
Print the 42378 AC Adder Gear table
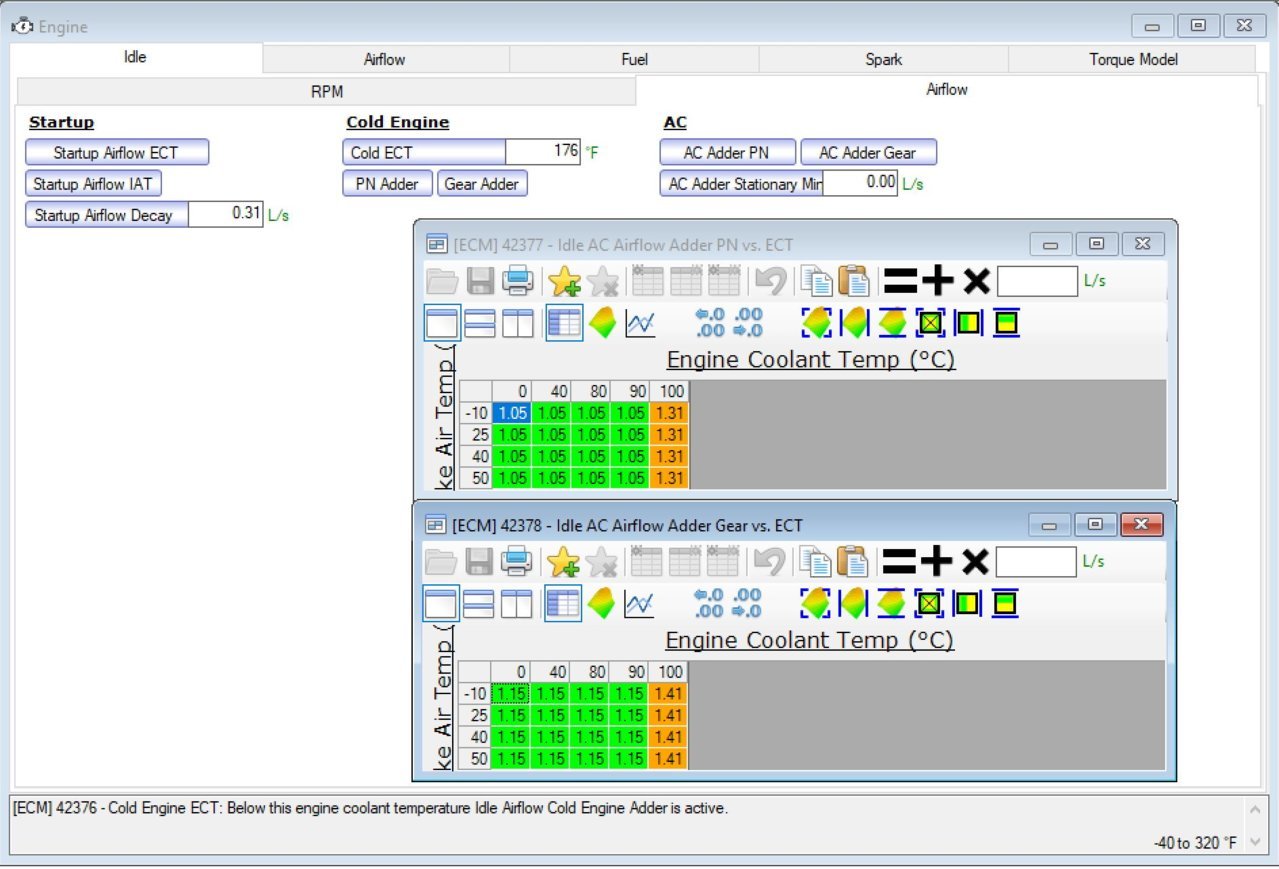point(517,562)
